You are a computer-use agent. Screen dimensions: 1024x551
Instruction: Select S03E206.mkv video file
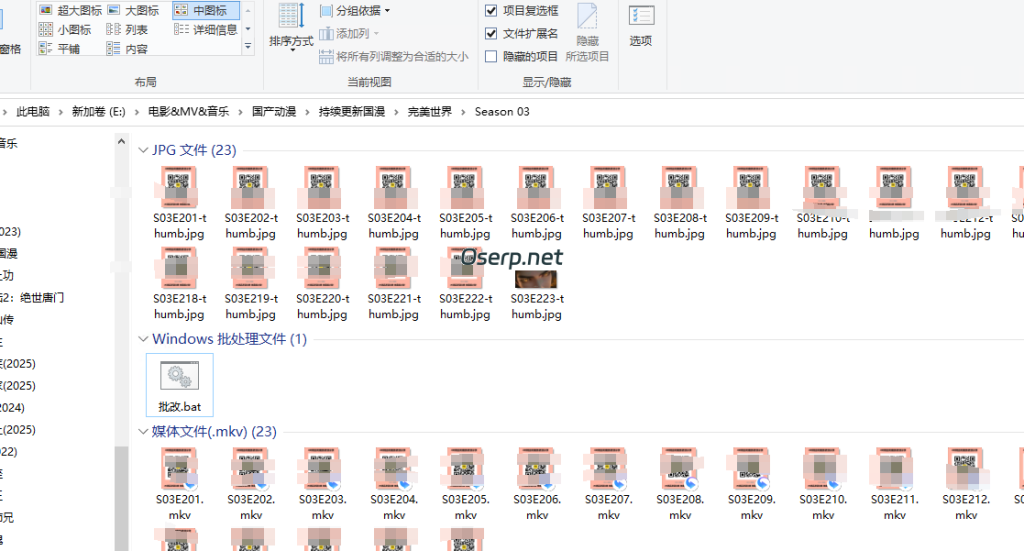coord(537,484)
